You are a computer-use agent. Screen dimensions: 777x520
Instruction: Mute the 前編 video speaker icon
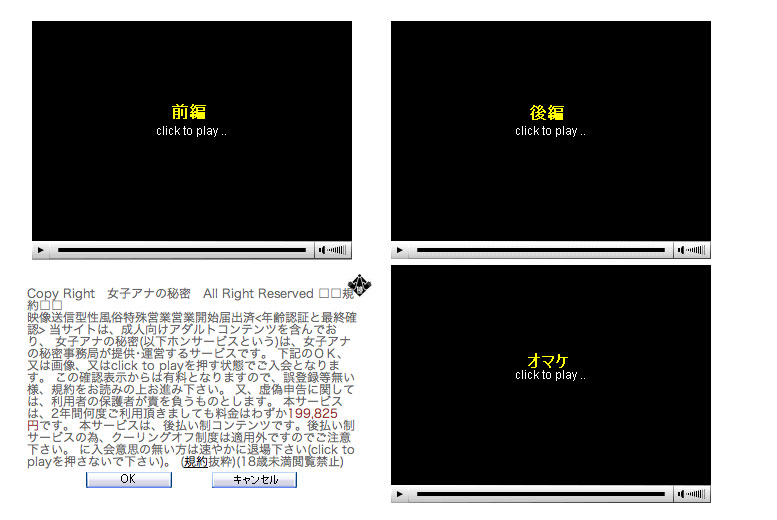pyautogui.click(x=323, y=250)
